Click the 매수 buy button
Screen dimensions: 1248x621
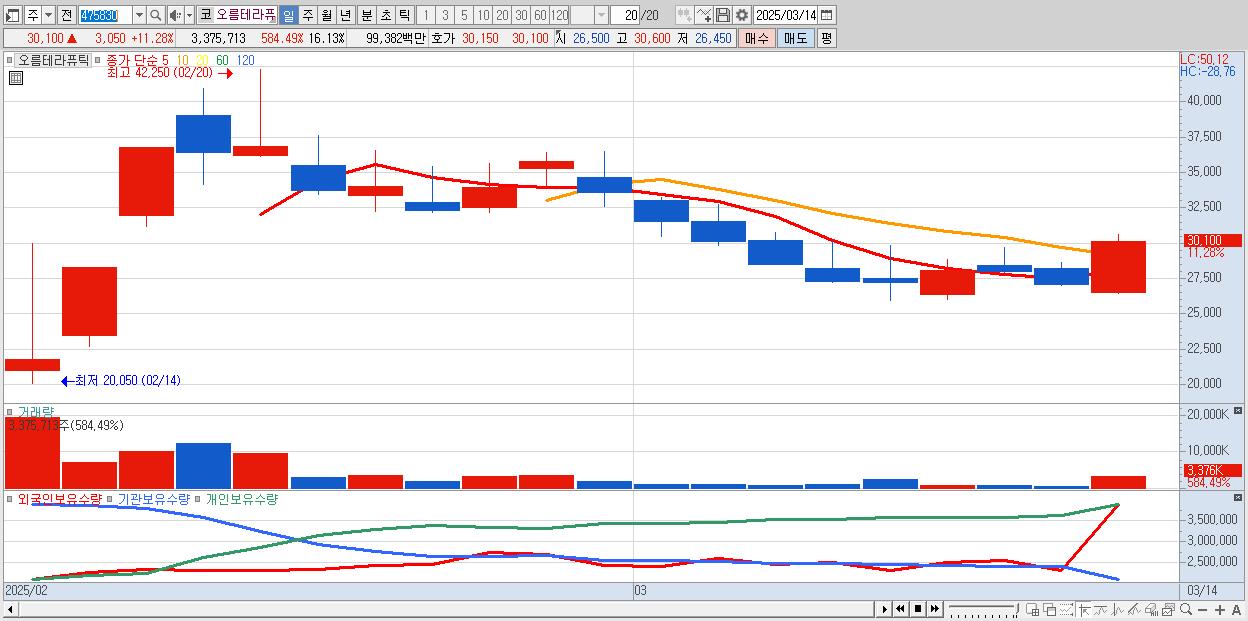click(756, 38)
